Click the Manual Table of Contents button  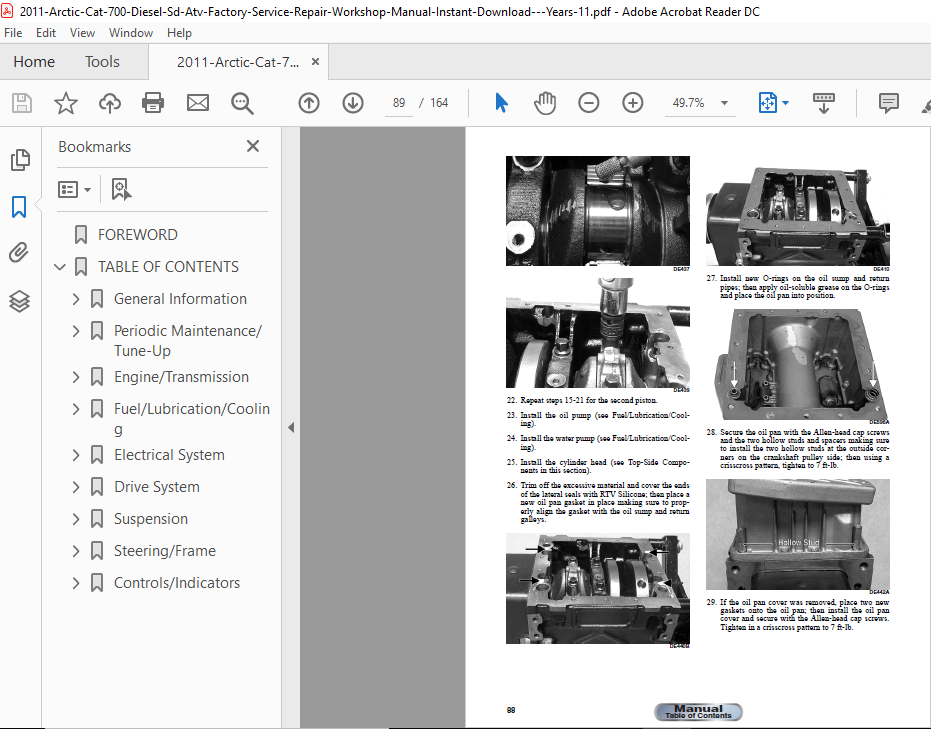698,712
